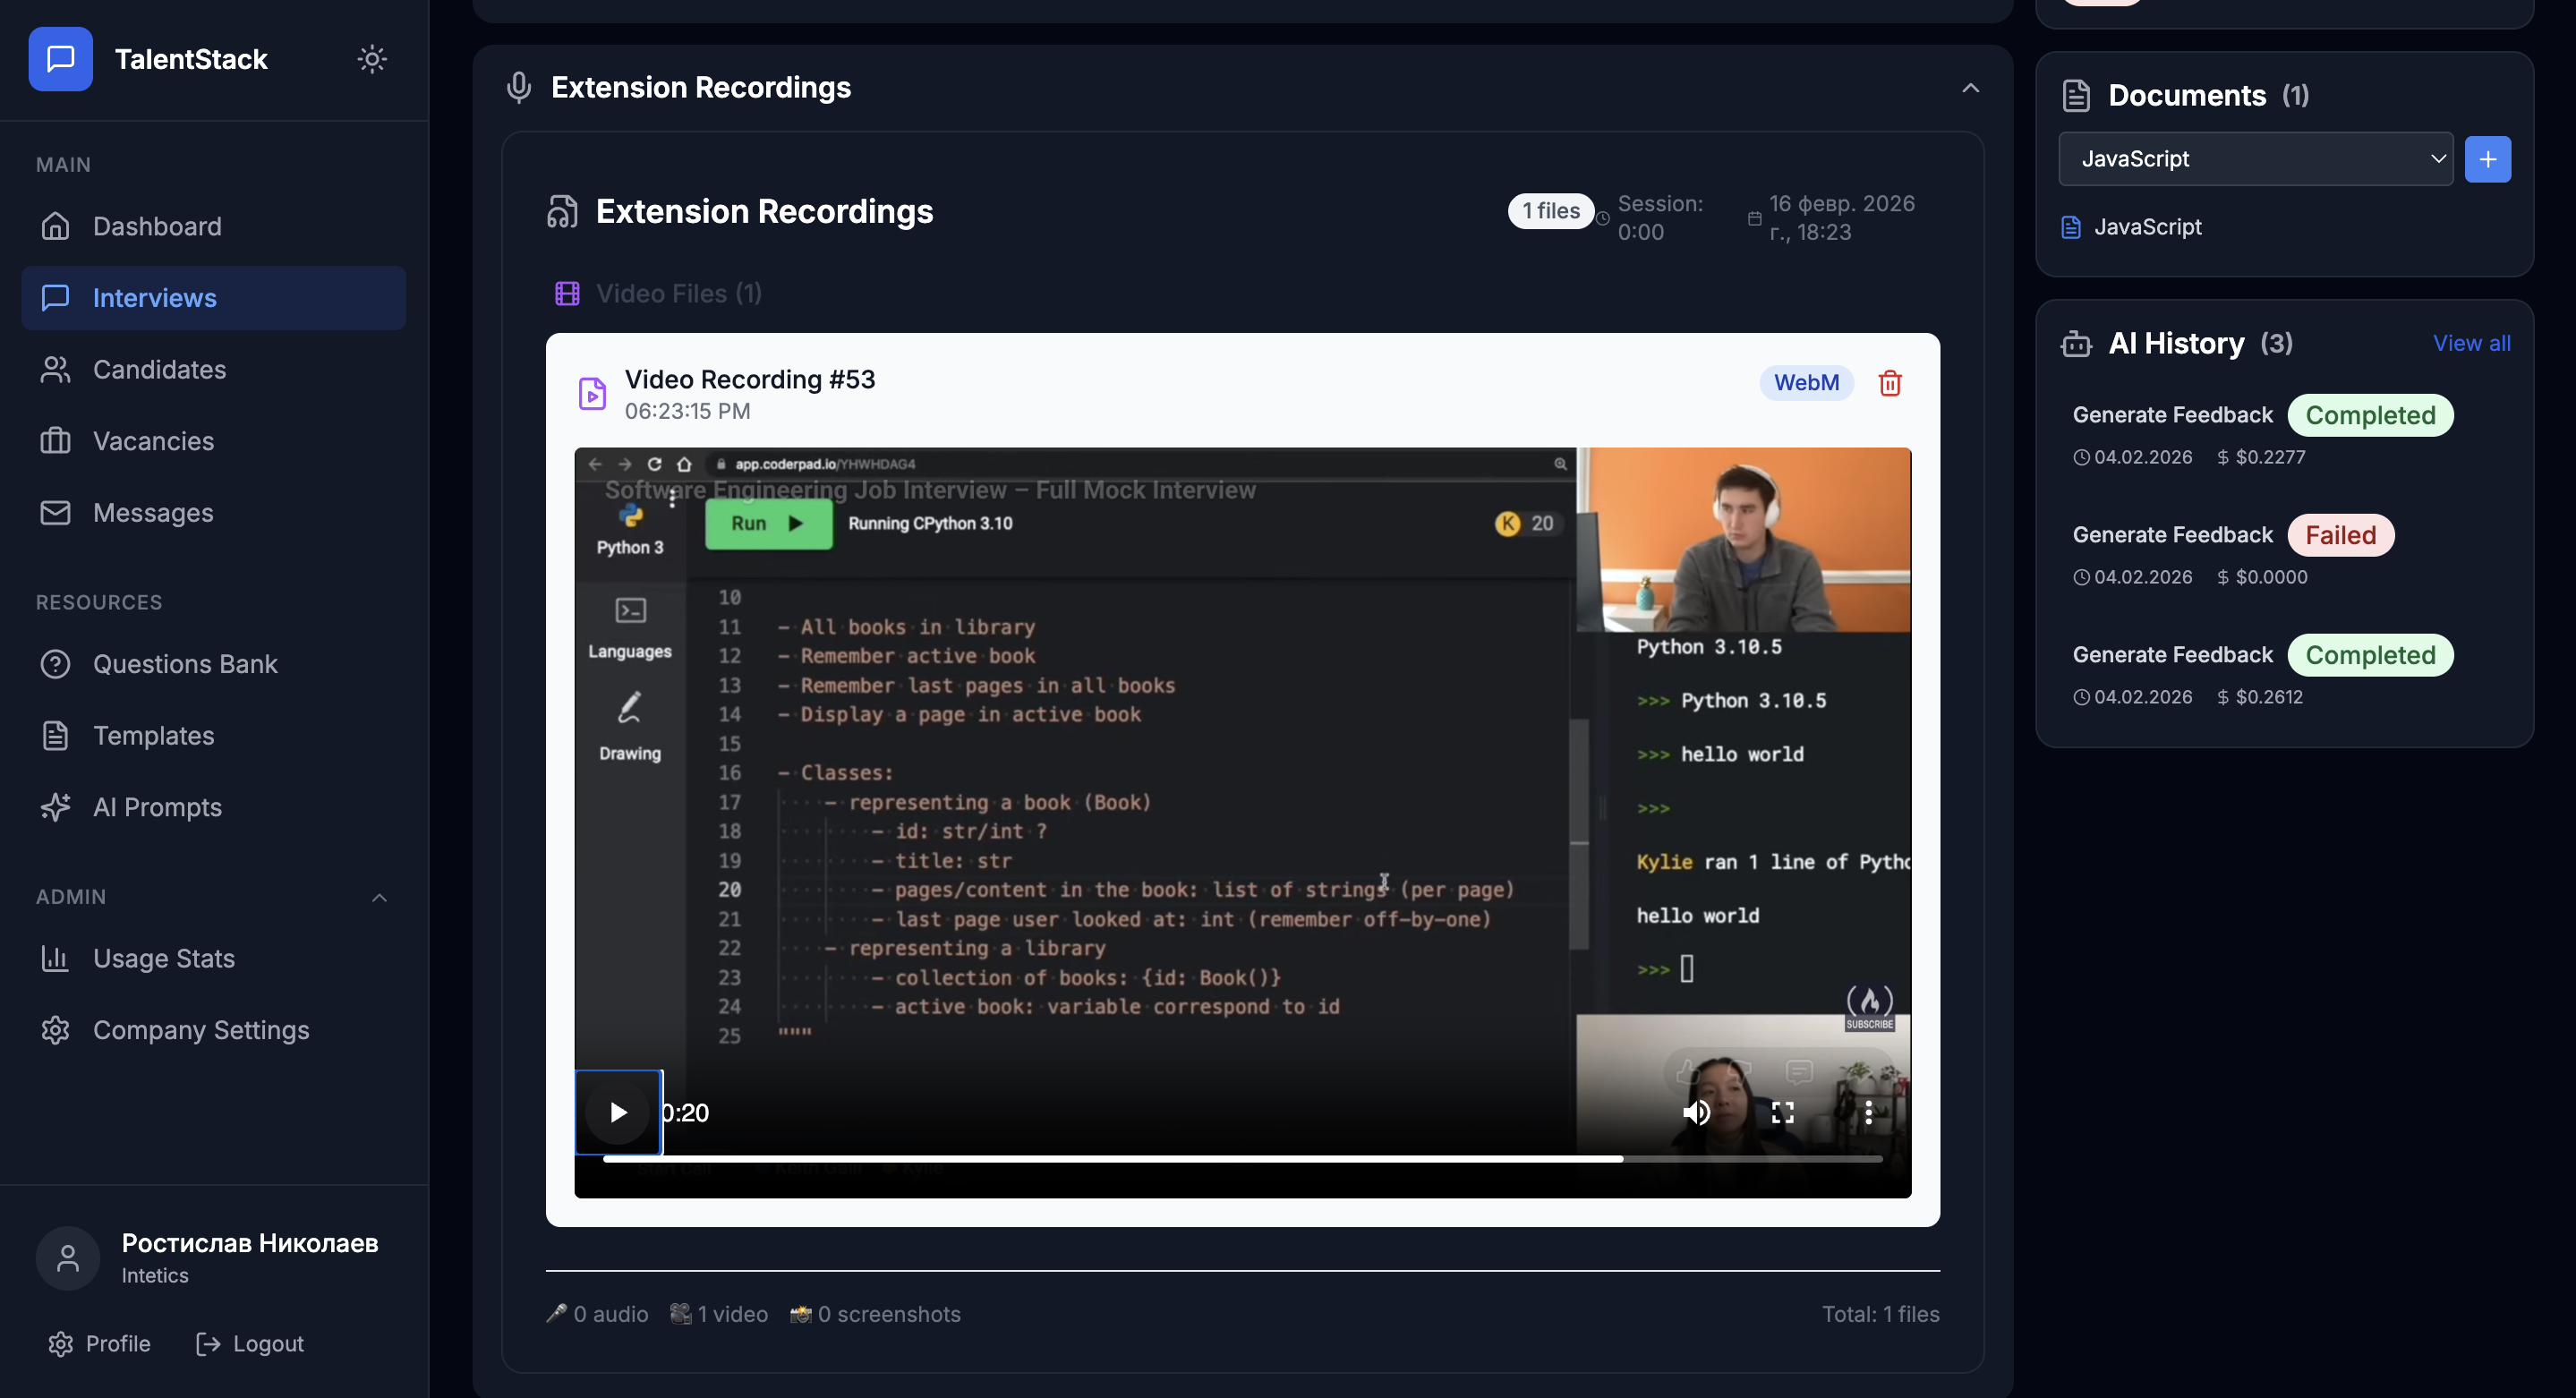This screenshot has height=1398, width=2576.
Task: Go to Candidates in the sidebar
Action: click(x=159, y=370)
